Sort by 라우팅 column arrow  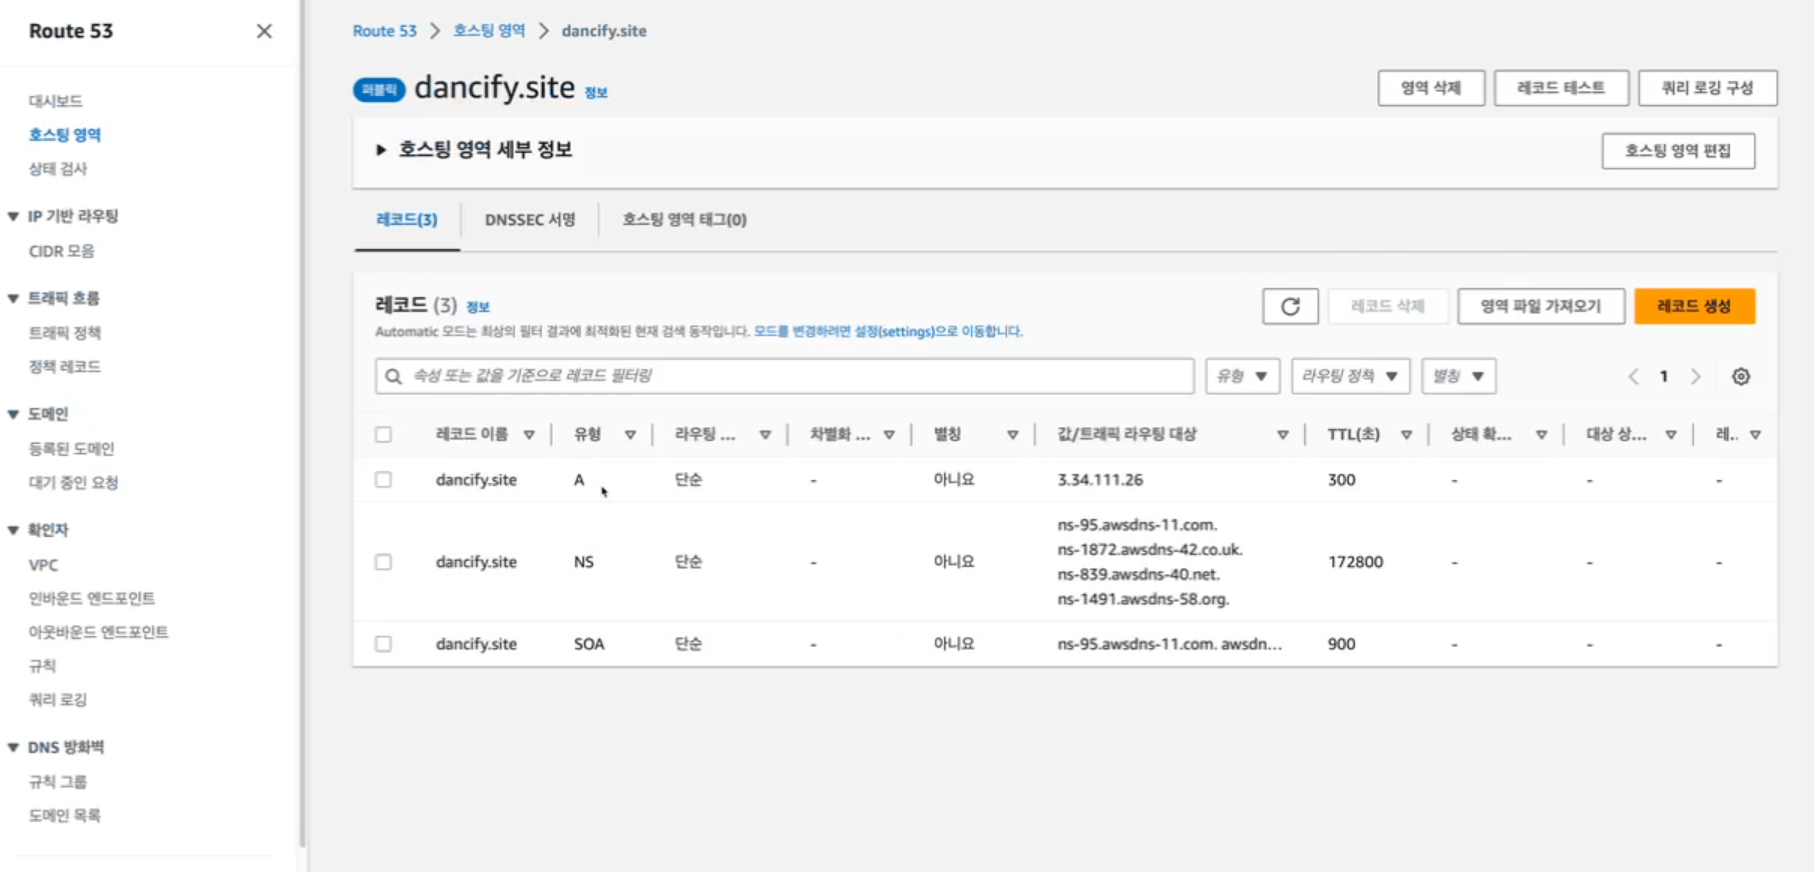pyautogui.click(x=765, y=435)
